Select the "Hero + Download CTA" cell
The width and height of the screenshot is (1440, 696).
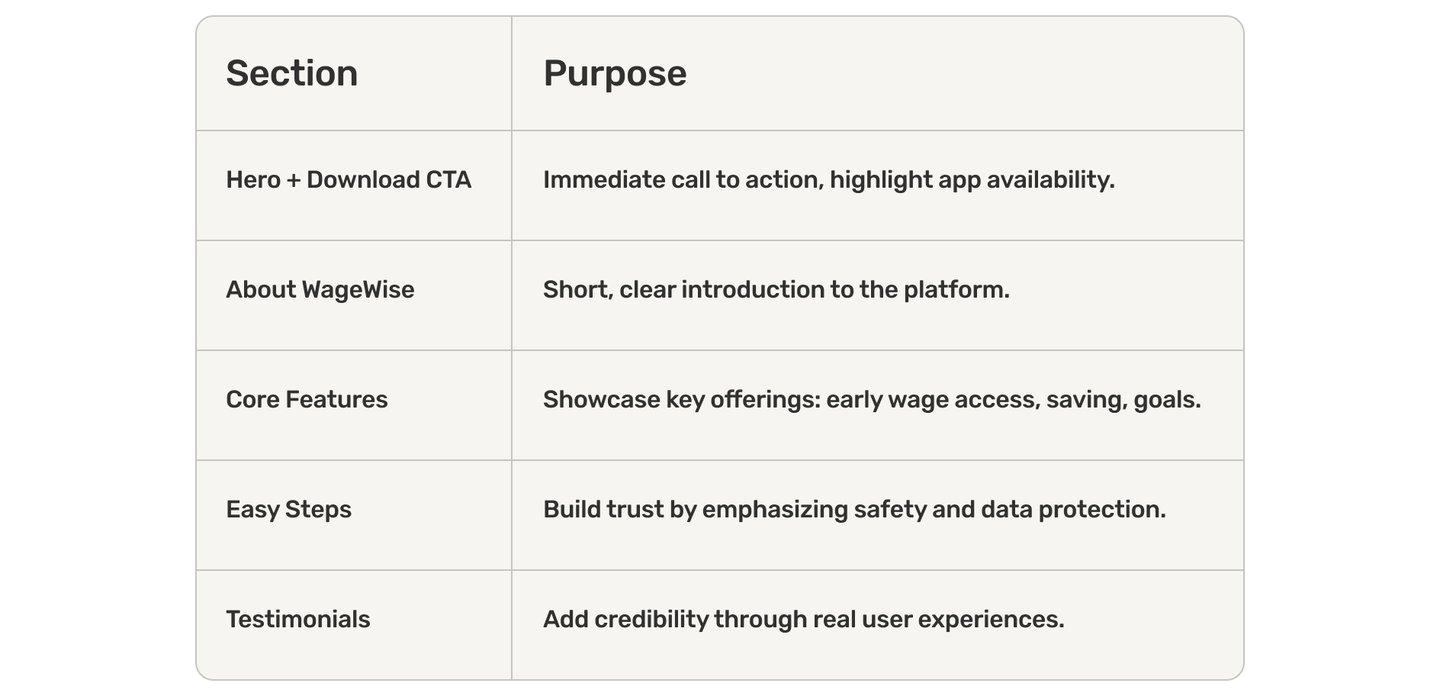[348, 180]
